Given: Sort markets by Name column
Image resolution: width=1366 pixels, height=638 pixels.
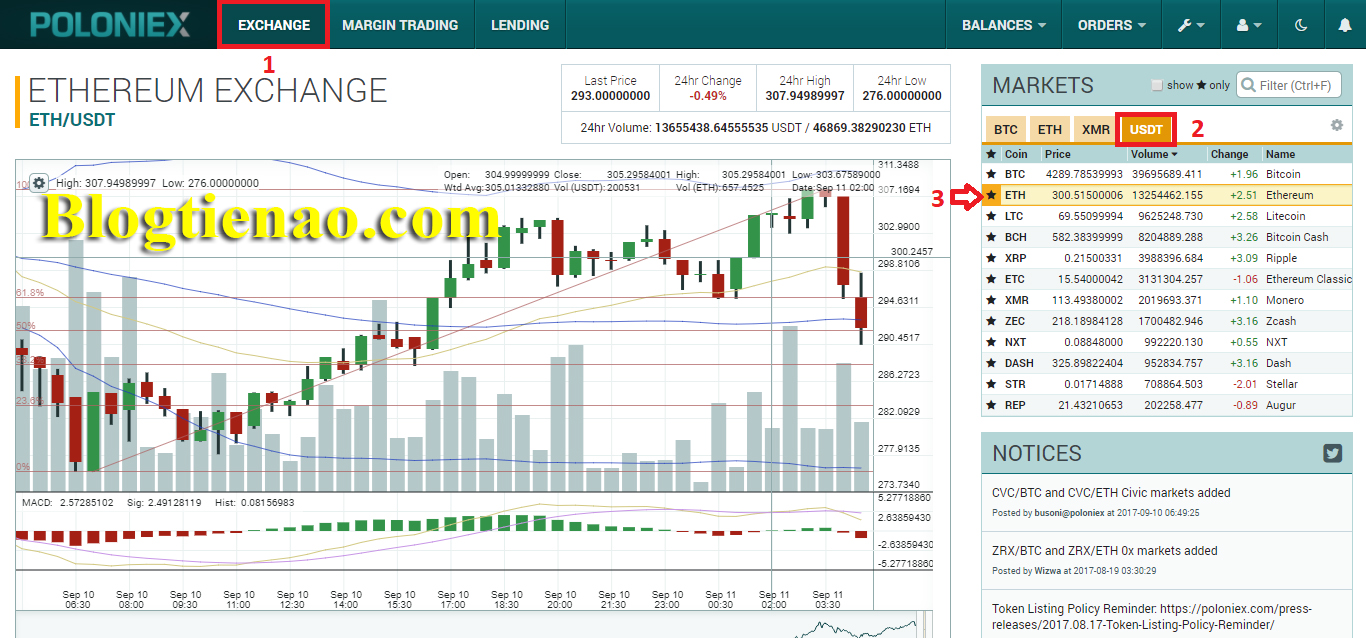Looking at the screenshot, I should (1280, 154).
